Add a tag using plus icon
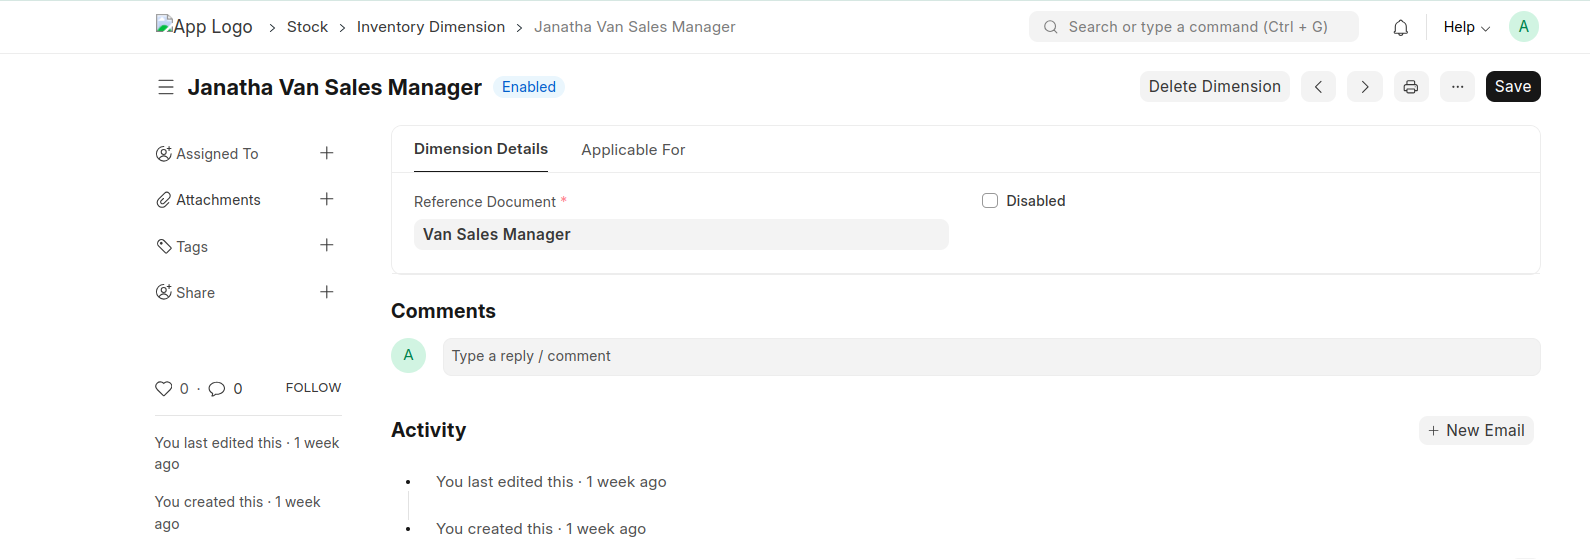This screenshot has height=559, width=1590. [326, 245]
